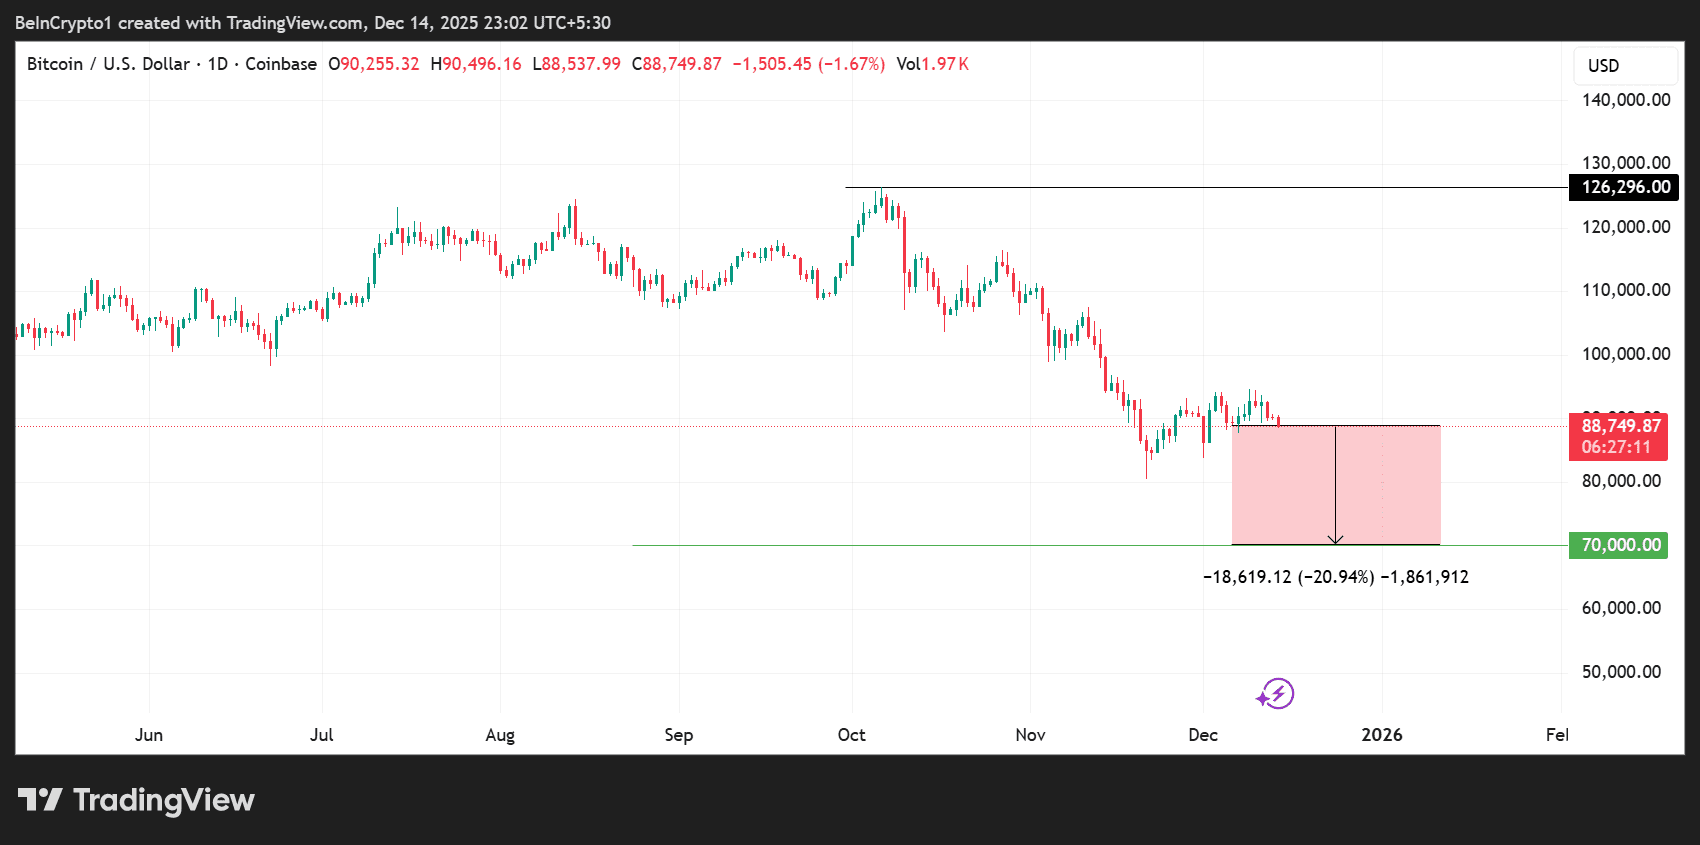Click the Vol 1.97K volume indicator

tap(932, 64)
